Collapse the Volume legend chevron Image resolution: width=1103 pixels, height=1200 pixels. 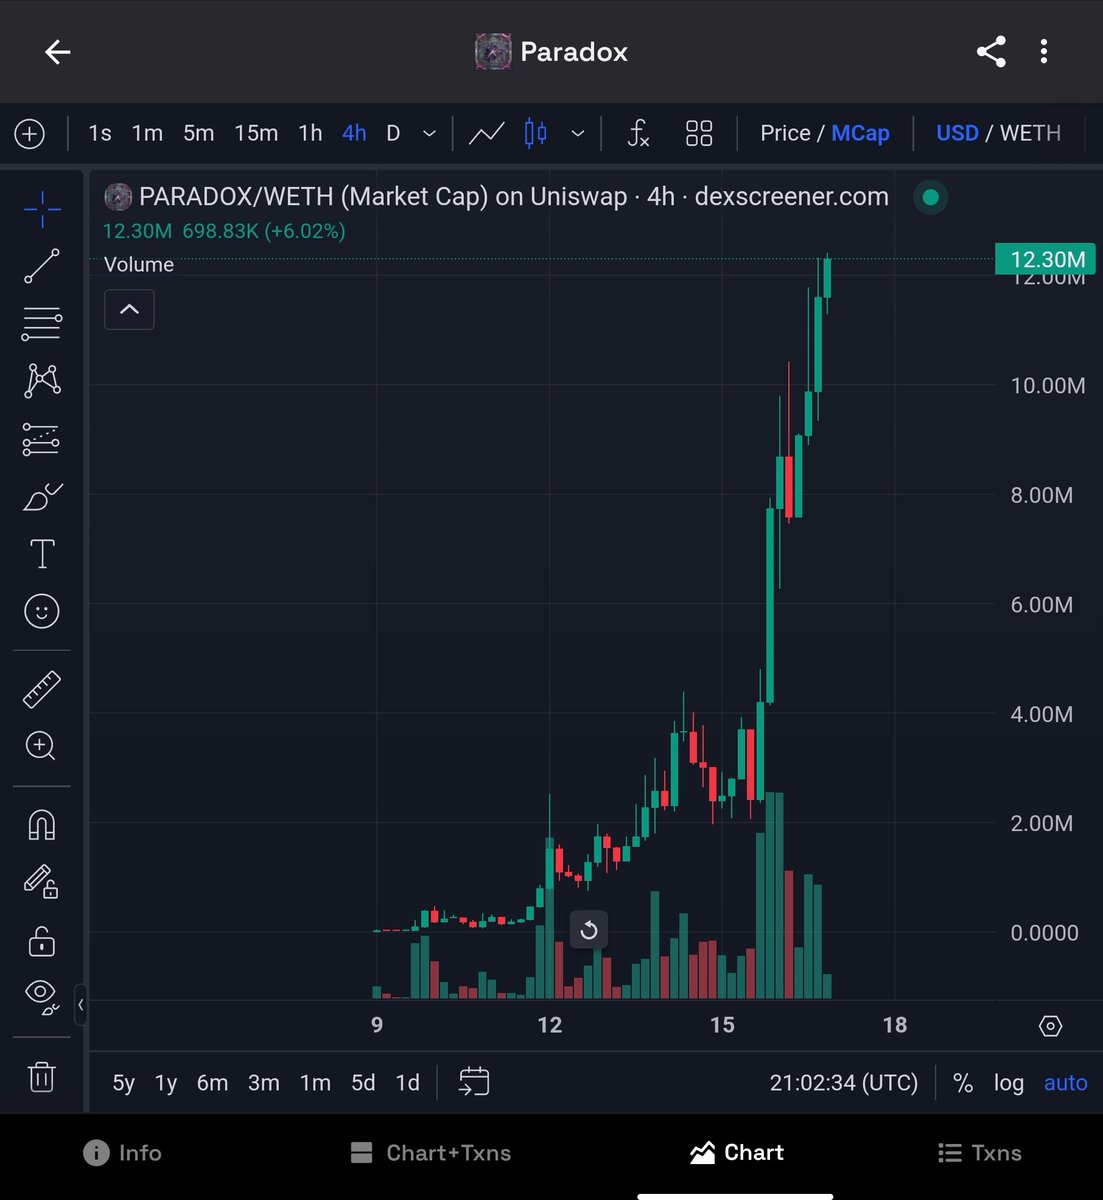(129, 310)
